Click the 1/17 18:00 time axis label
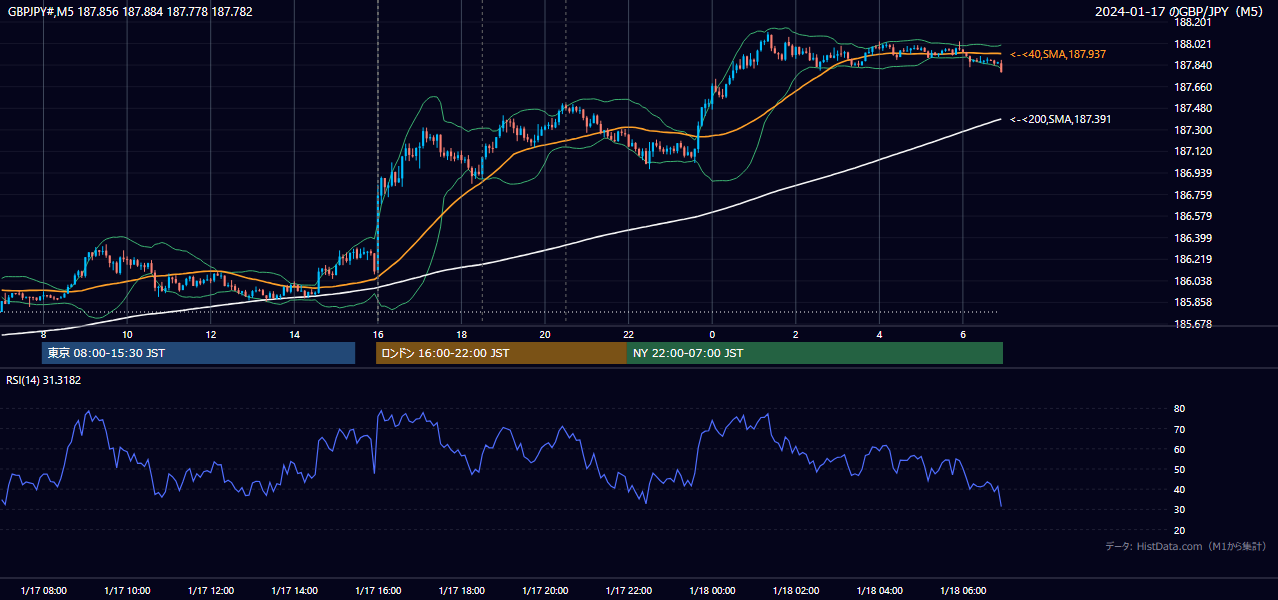The width and height of the screenshot is (1278, 600). tap(461, 590)
